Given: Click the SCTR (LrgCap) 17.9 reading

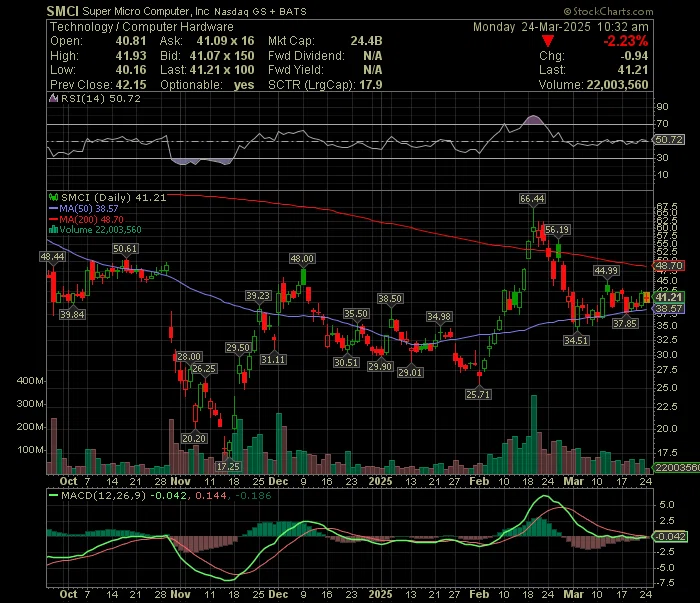Looking at the screenshot, I should click(325, 85).
